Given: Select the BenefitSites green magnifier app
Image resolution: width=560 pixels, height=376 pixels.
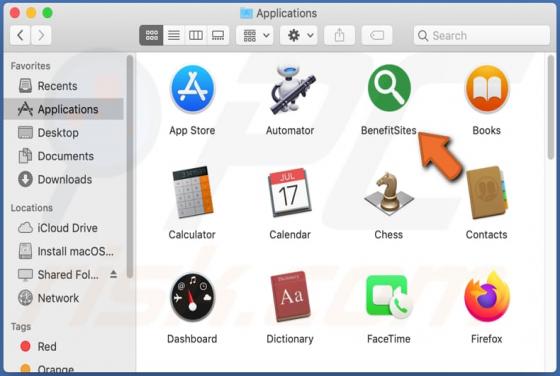Looking at the screenshot, I should [x=389, y=88].
